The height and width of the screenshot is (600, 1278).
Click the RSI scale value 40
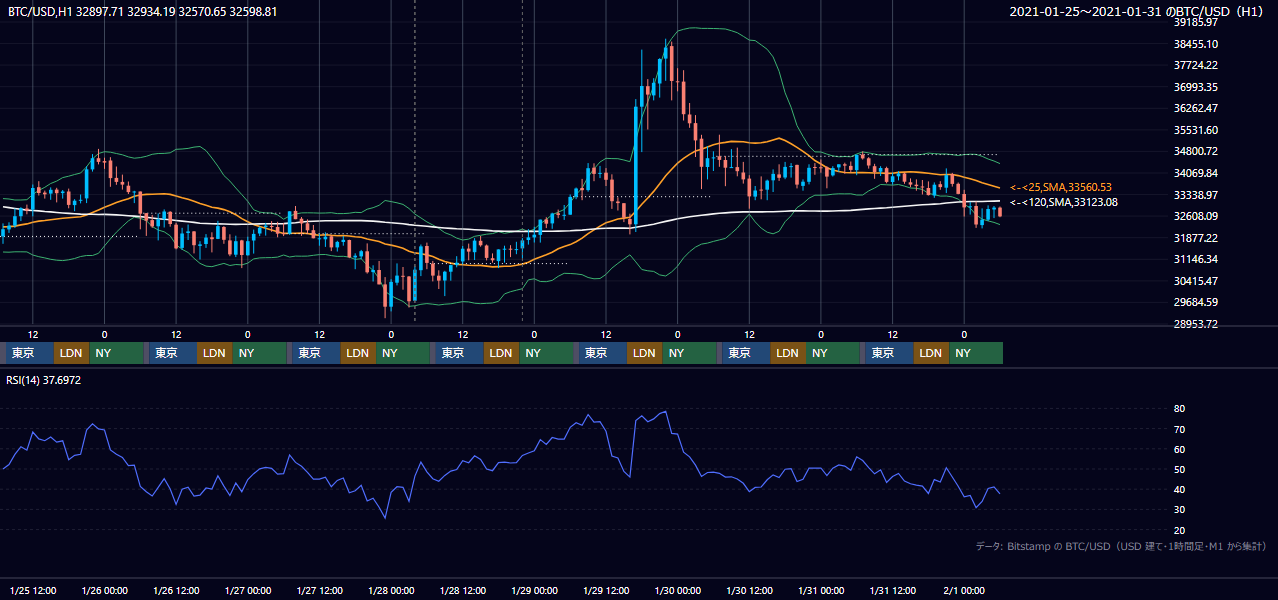(x=1180, y=489)
